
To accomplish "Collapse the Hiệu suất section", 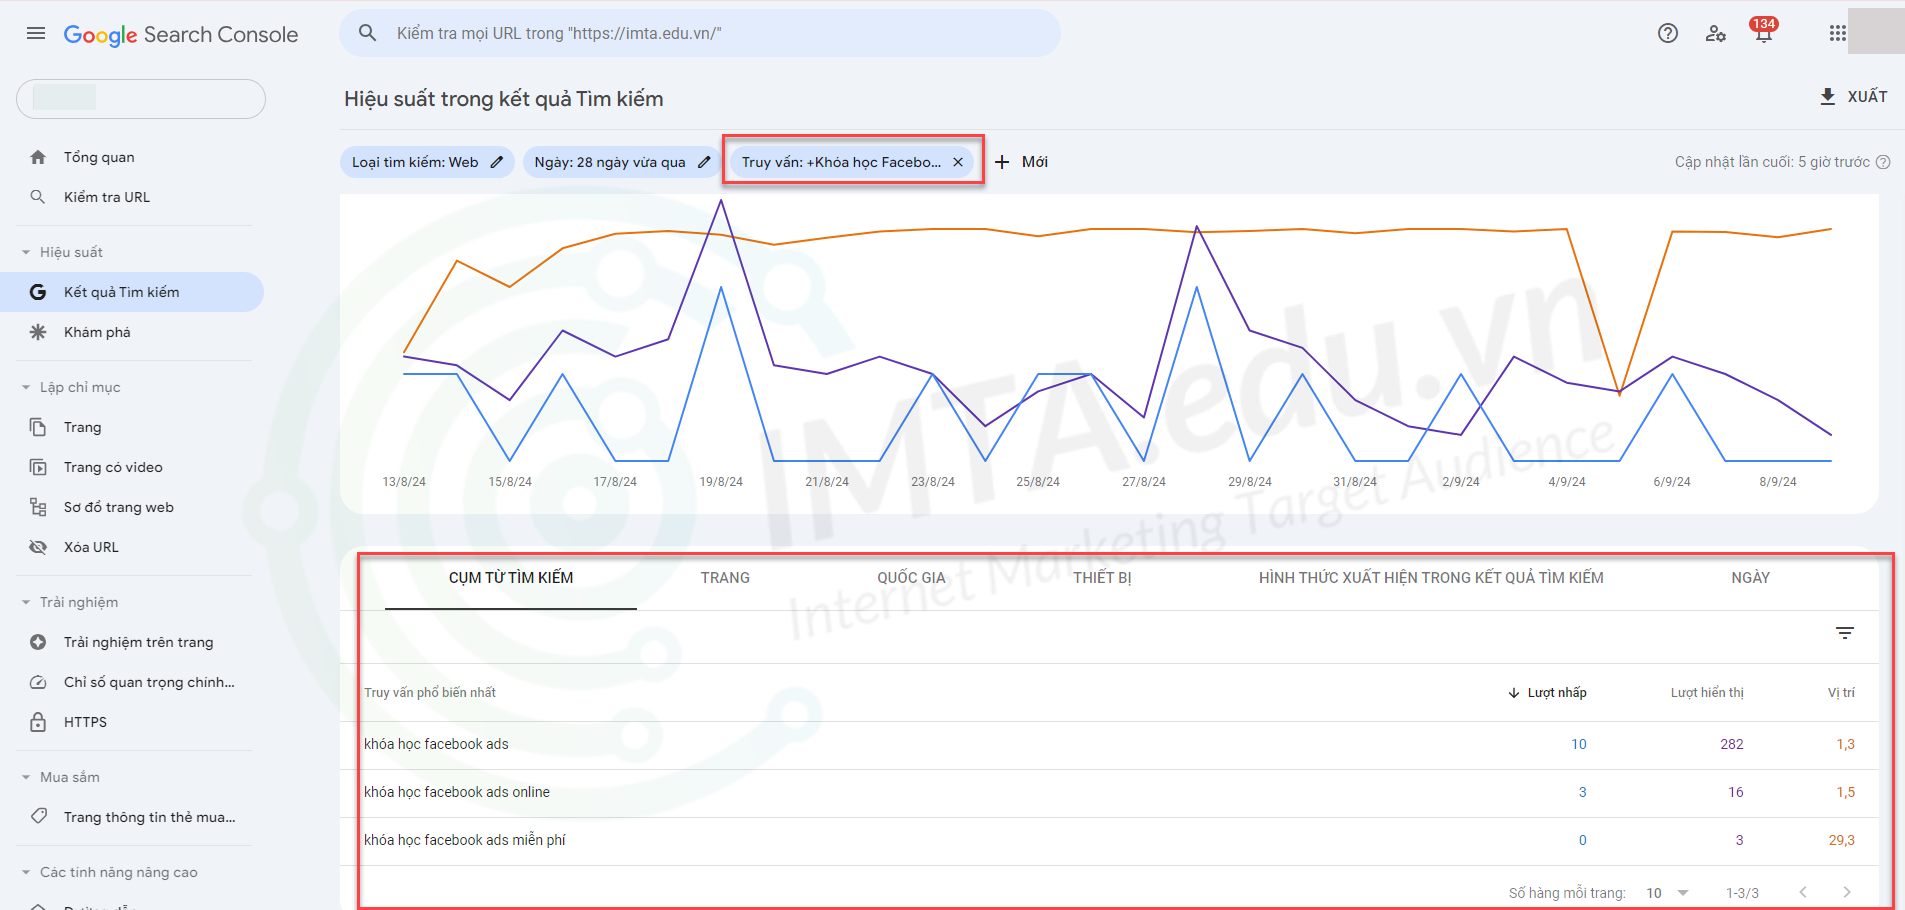I will (x=26, y=252).
